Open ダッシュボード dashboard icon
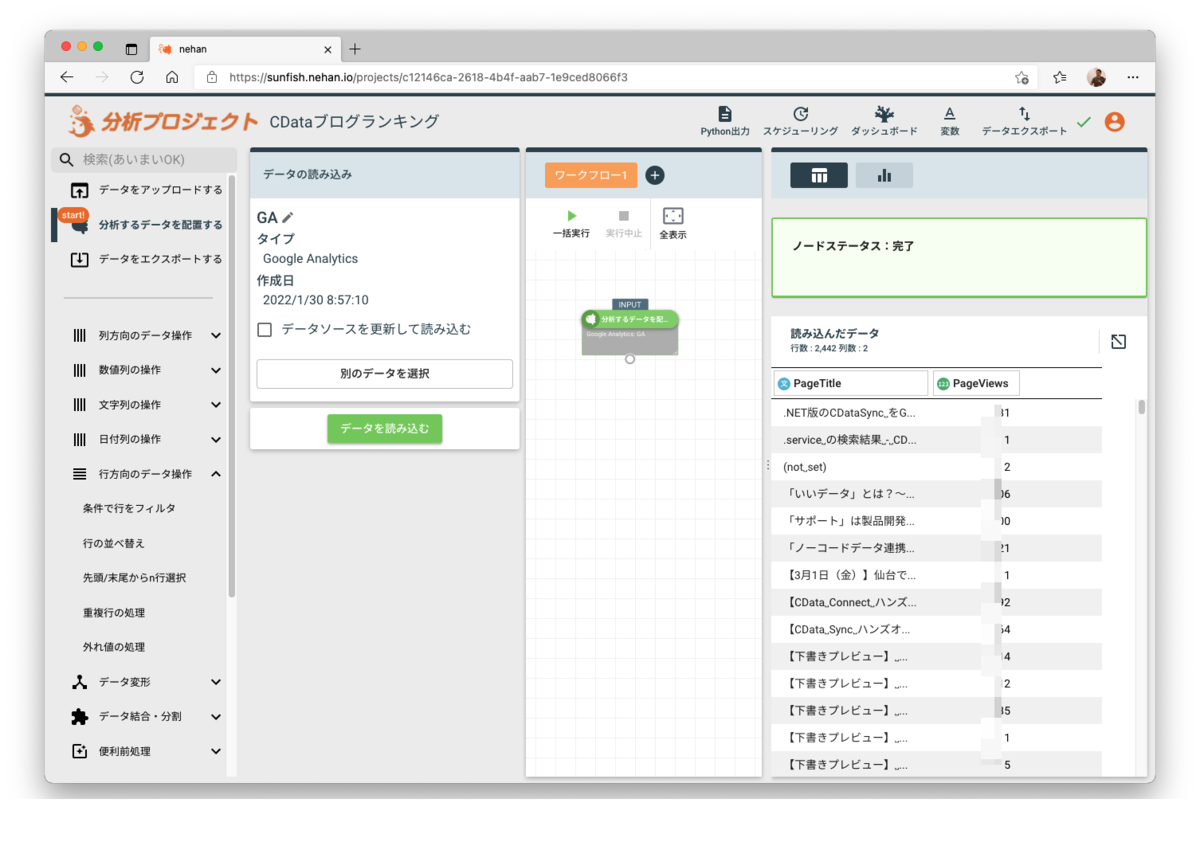 [x=884, y=114]
